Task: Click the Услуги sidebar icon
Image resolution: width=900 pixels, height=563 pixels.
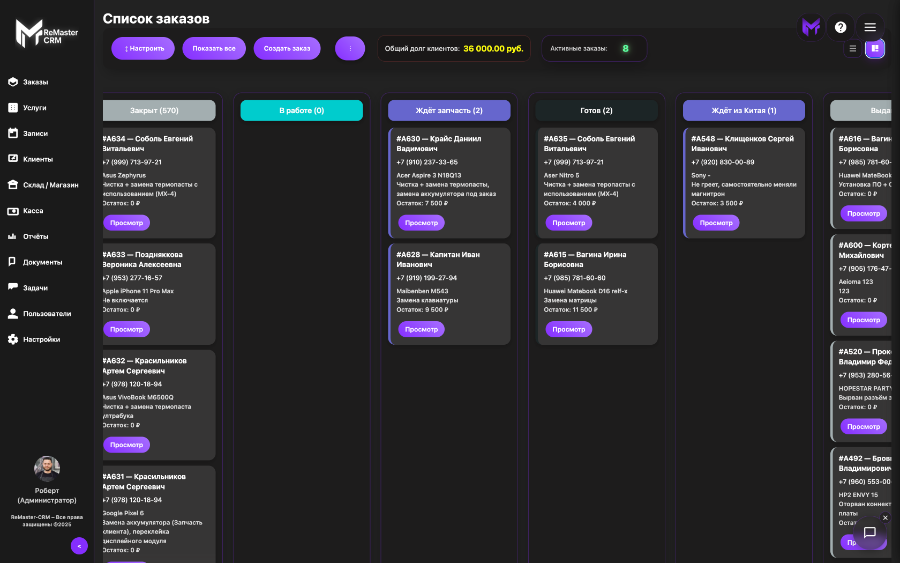Action: pyautogui.click(x=13, y=107)
